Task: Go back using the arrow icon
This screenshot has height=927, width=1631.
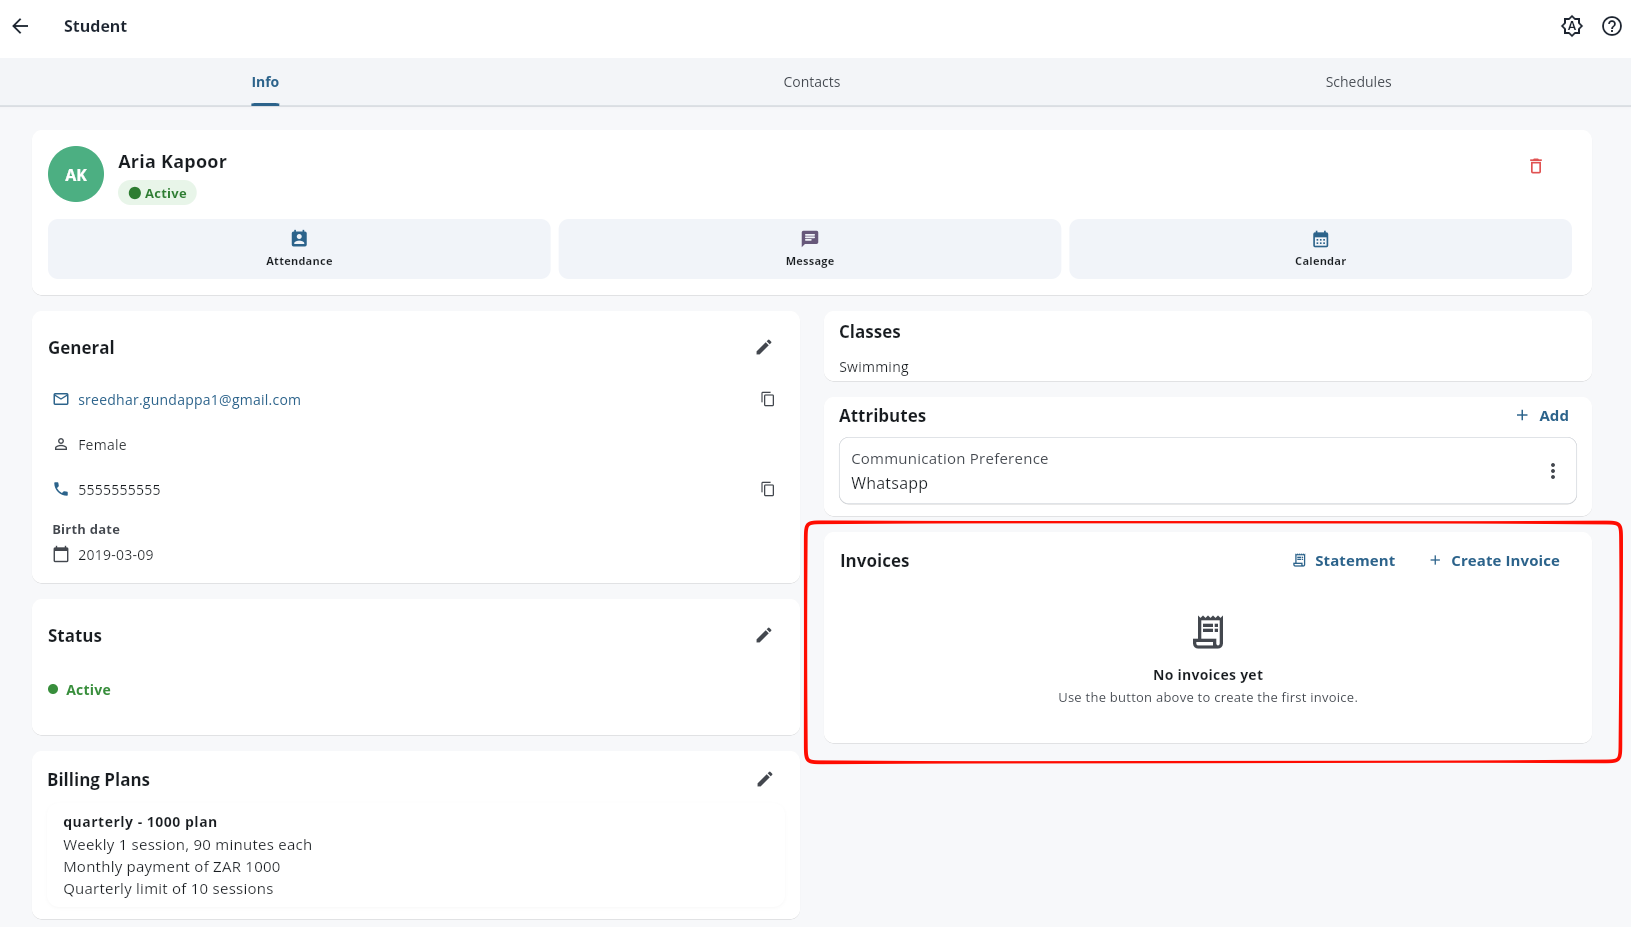Action: coord(20,26)
